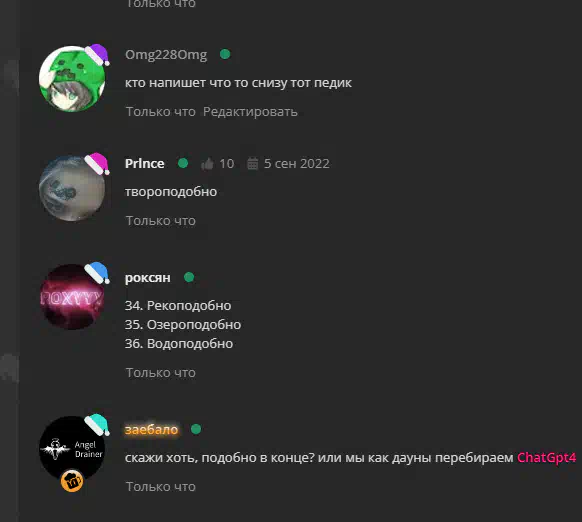Click the green online dot next to Omg228Omg
Screen dimensions: 582x522
tap(225, 54)
